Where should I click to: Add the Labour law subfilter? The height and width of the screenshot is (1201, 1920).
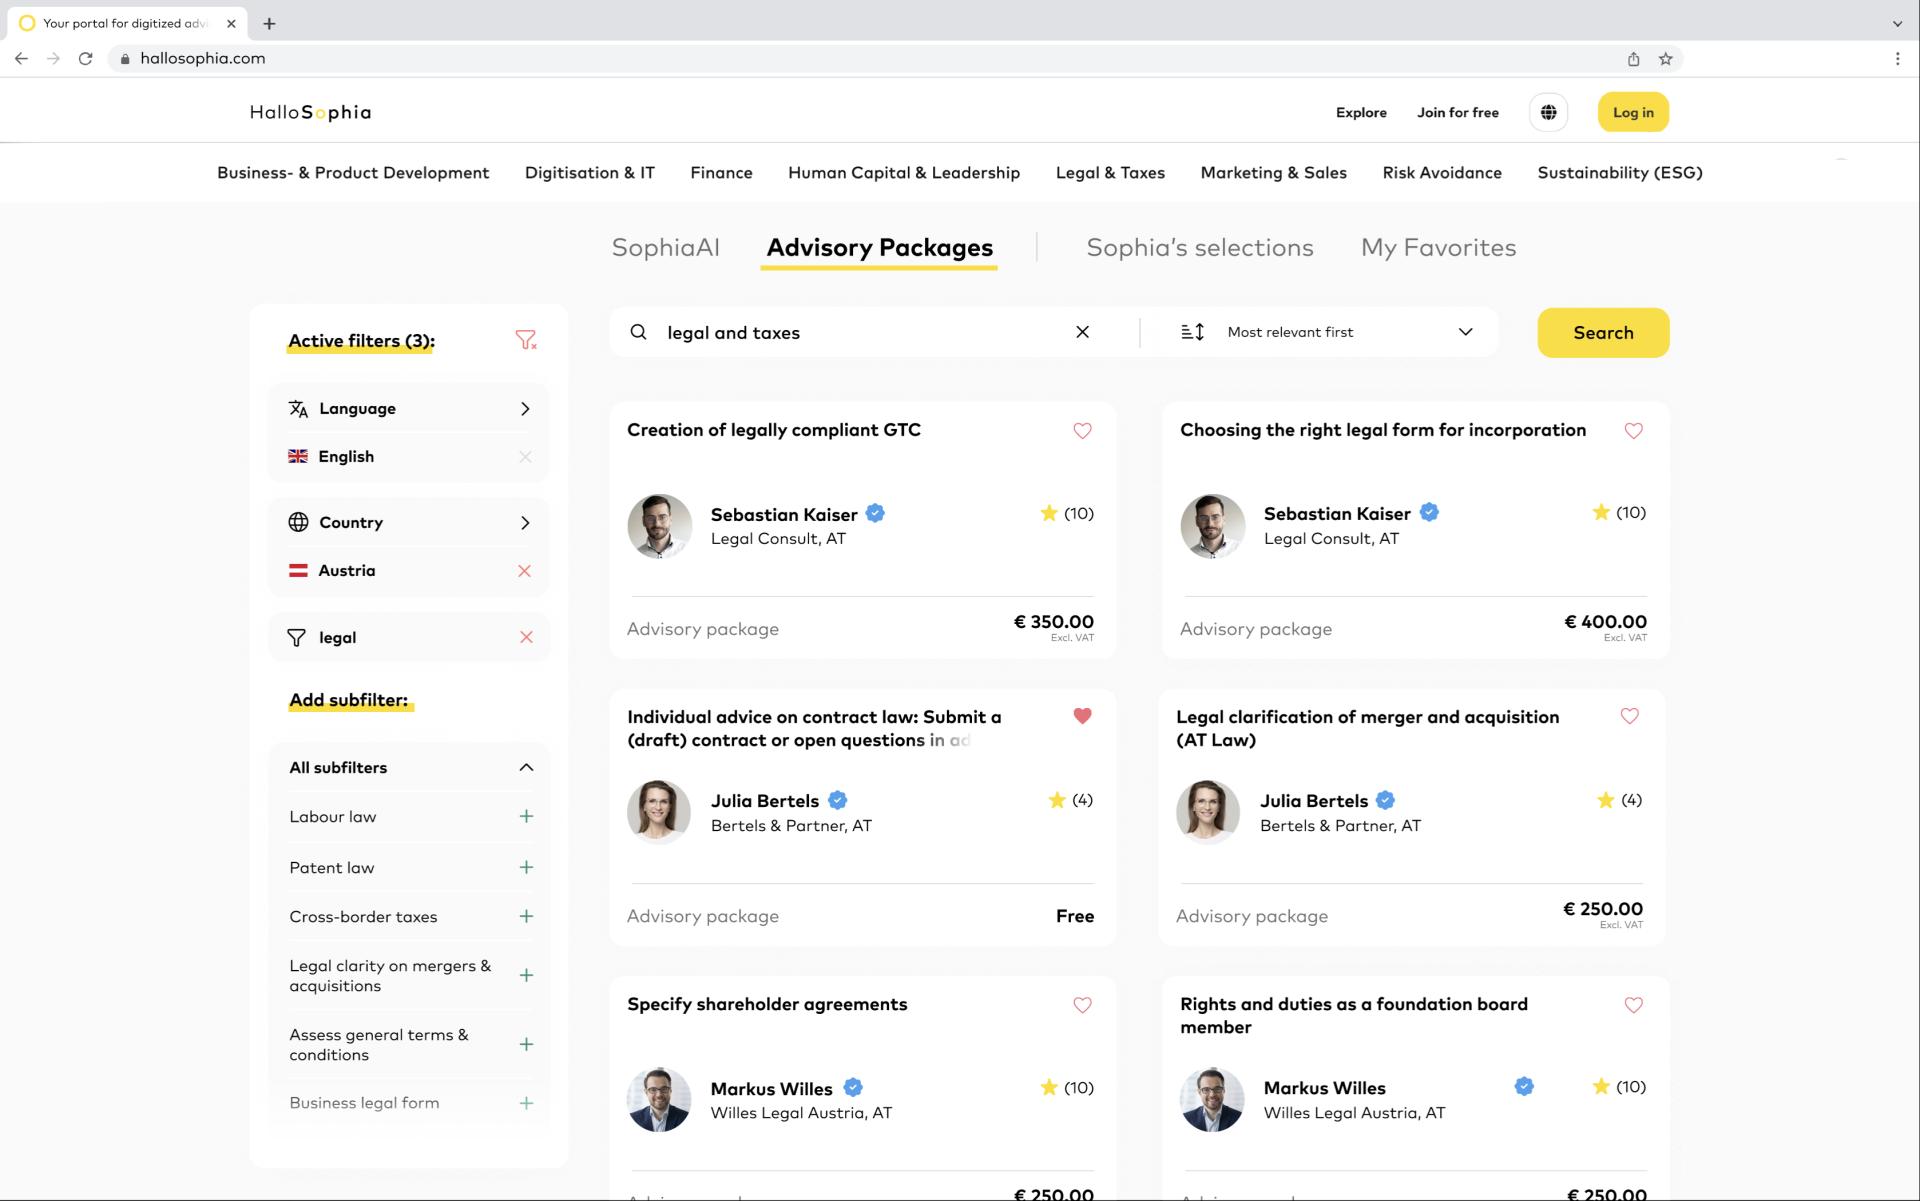pyautogui.click(x=526, y=816)
